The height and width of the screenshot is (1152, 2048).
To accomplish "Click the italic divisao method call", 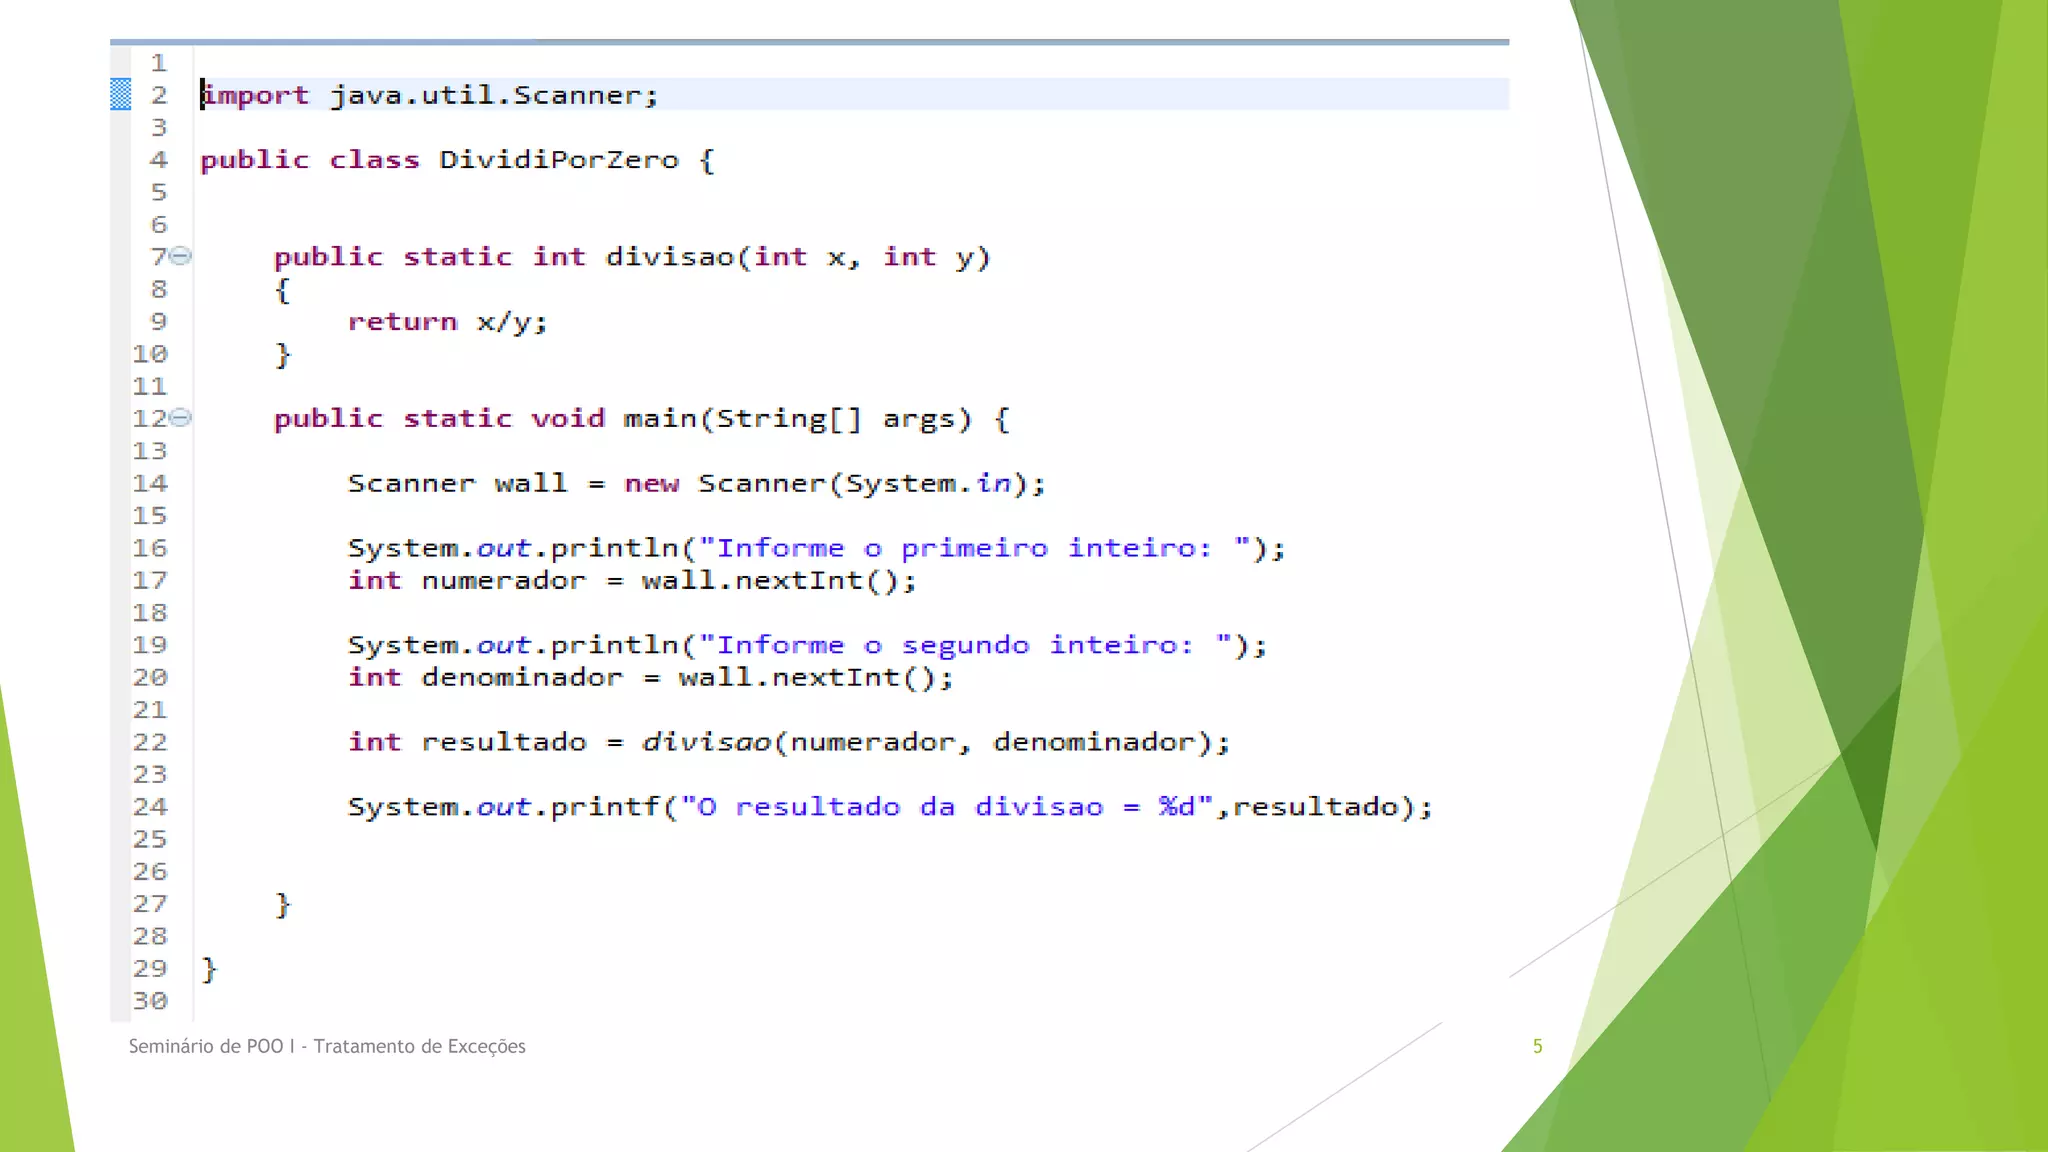I will click(706, 742).
